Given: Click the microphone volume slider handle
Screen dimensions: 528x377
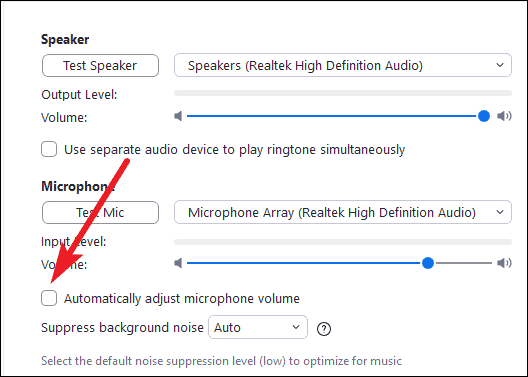Looking at the screenshot, I should point(428,263).
